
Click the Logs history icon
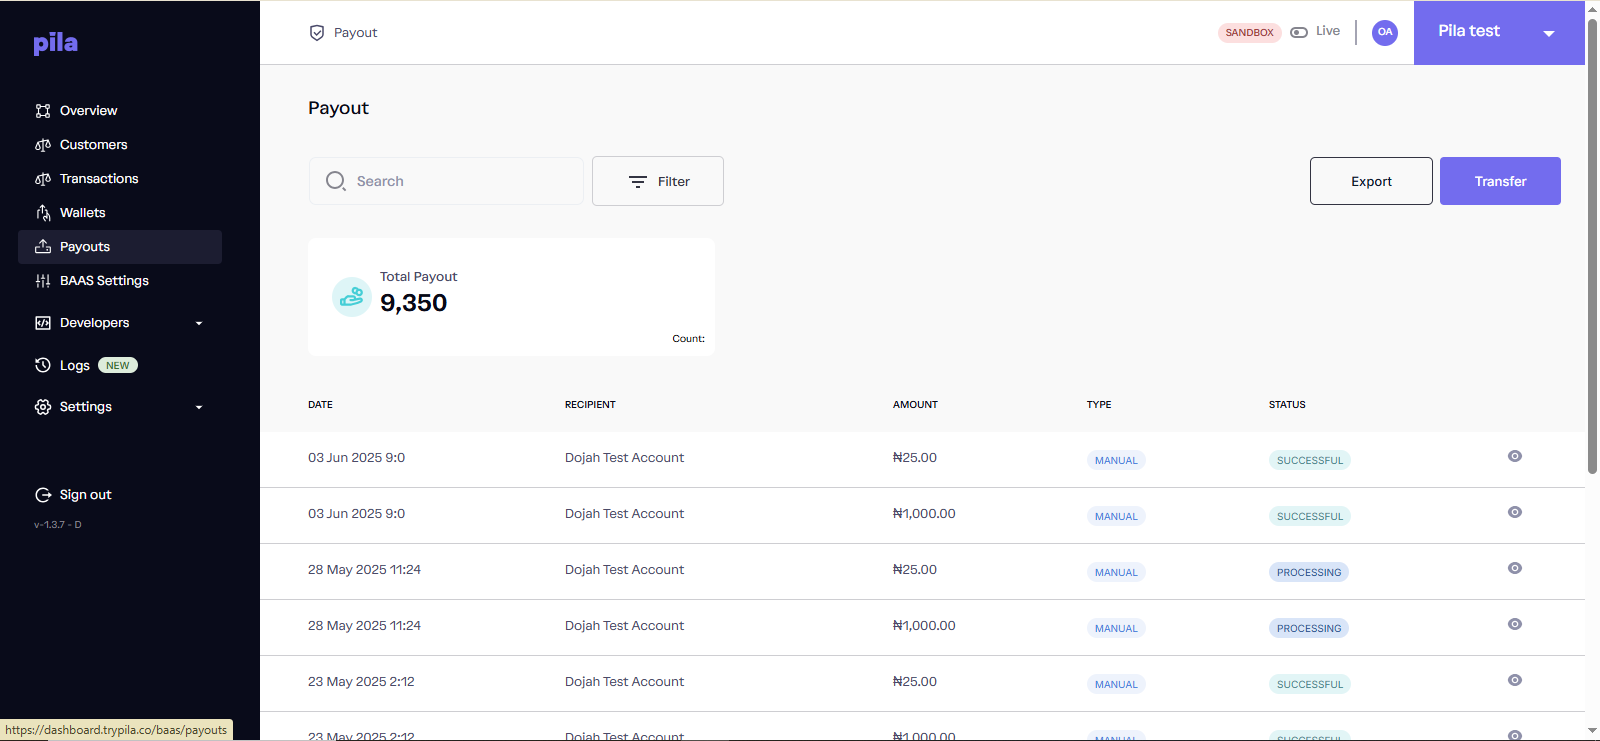[43, 365]
